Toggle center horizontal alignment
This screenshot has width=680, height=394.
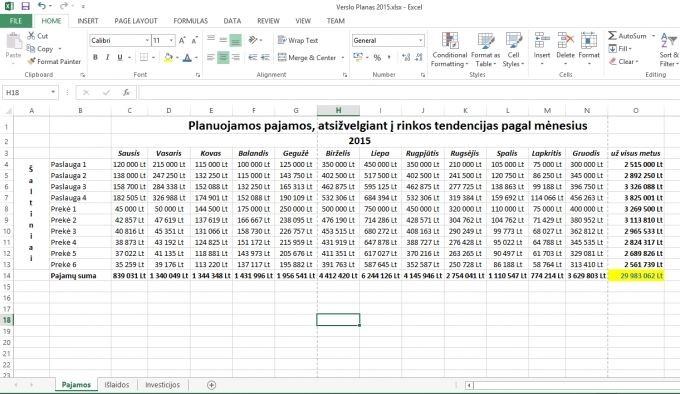coord(223,57)
